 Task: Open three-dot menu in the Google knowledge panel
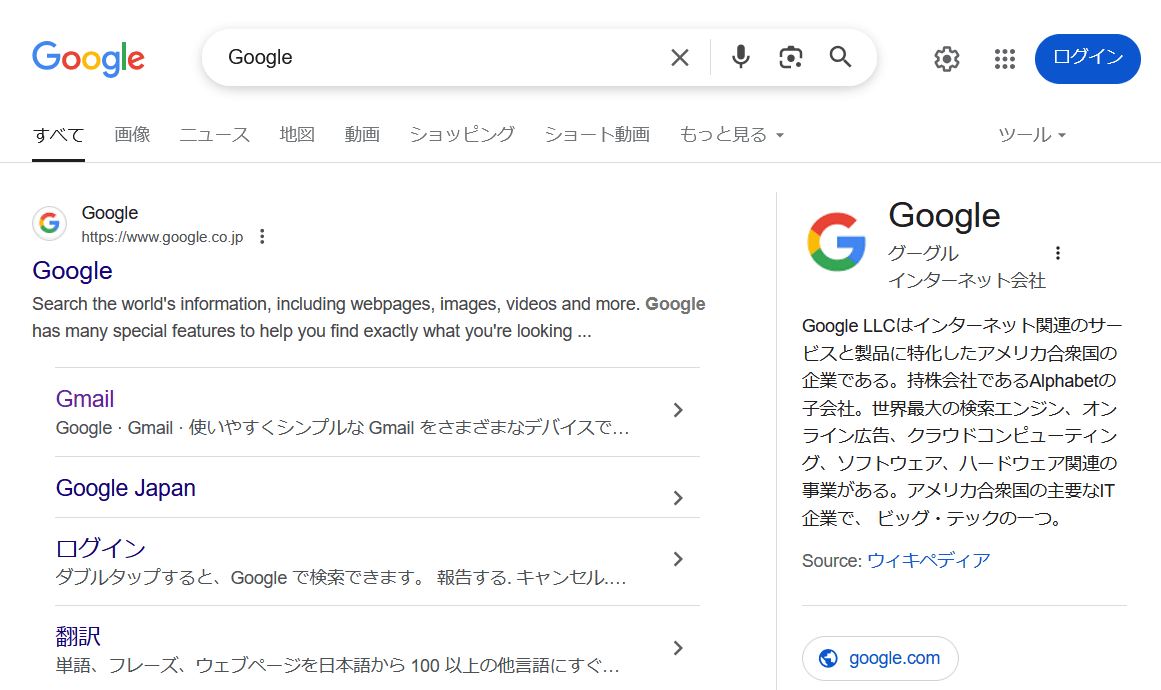coord(1057,253)
